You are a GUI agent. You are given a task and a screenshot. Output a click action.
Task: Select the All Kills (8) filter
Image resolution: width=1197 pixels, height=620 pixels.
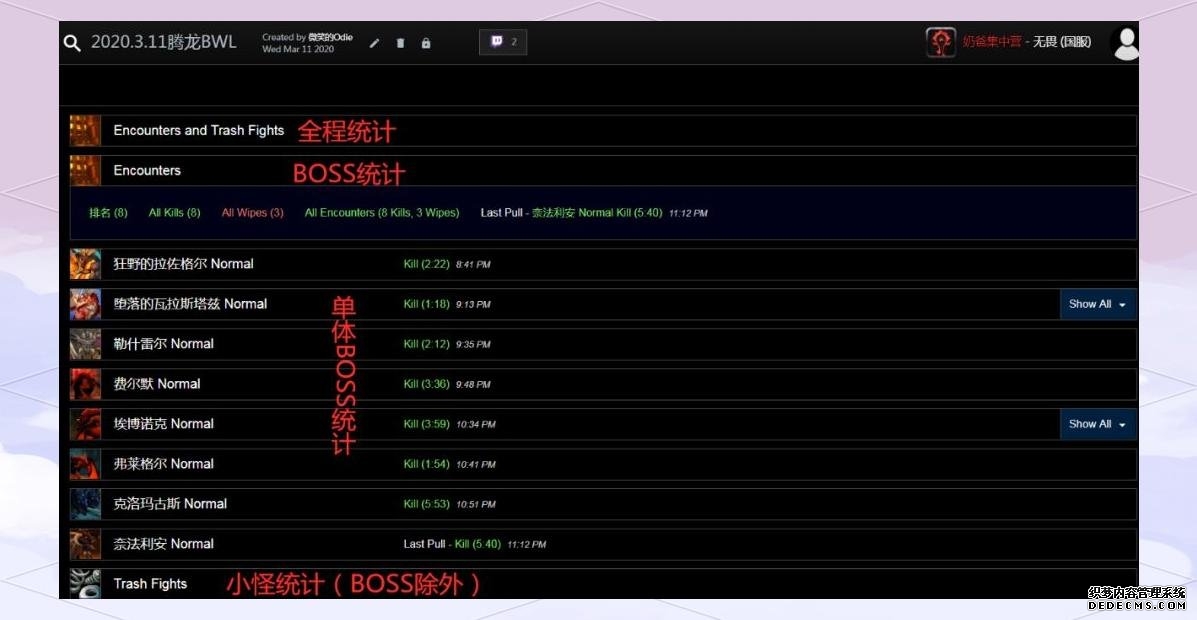(174, 213)
